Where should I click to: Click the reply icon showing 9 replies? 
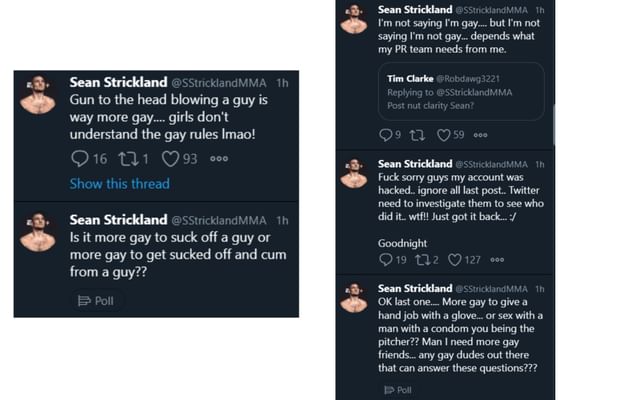point(386,135)
